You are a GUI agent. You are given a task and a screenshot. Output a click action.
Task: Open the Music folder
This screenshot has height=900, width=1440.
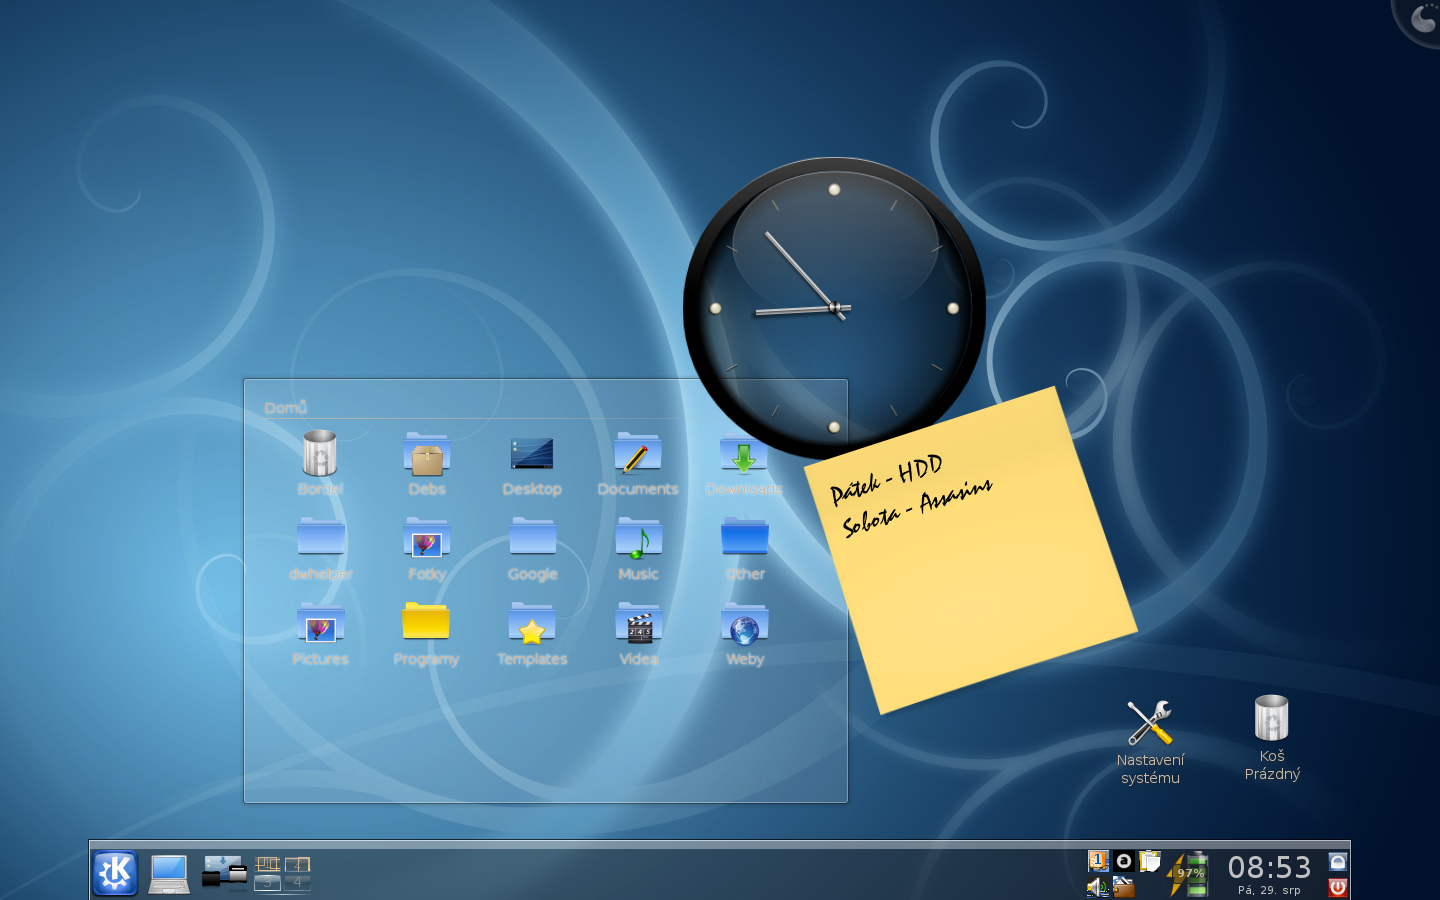638,548
